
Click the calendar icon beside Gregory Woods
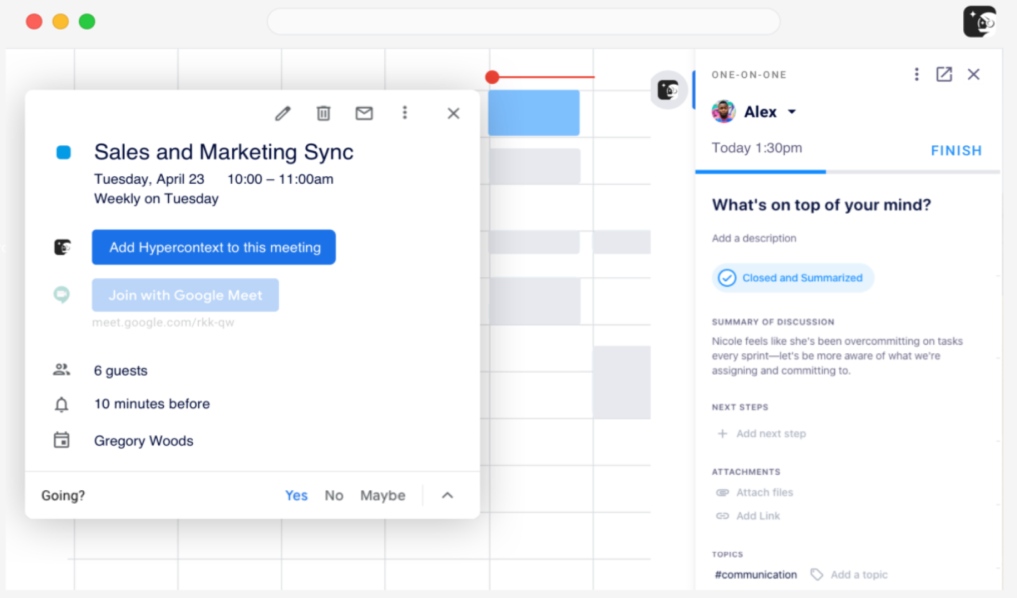[x=62, y=440]
